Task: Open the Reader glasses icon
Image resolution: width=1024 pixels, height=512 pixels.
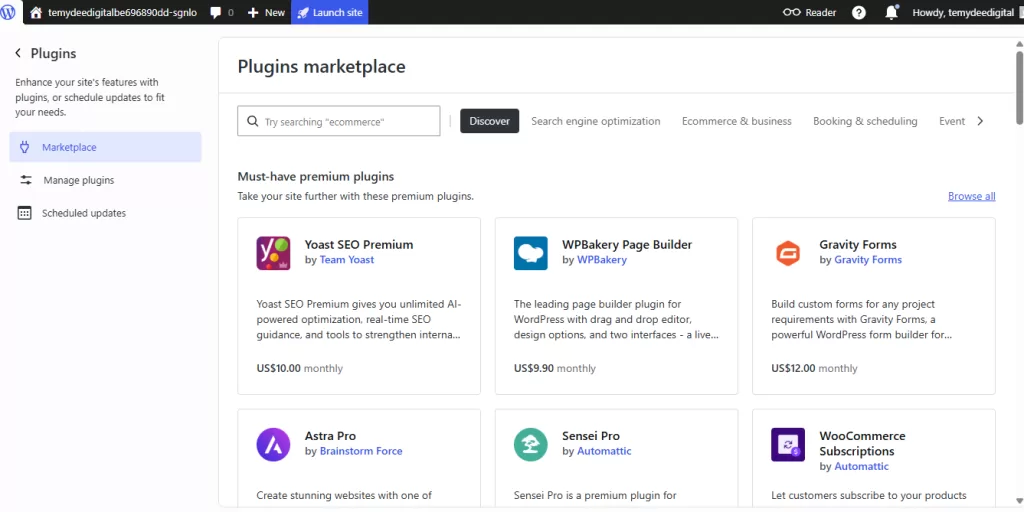Action: pyautogui.click(x=792, y=12)
